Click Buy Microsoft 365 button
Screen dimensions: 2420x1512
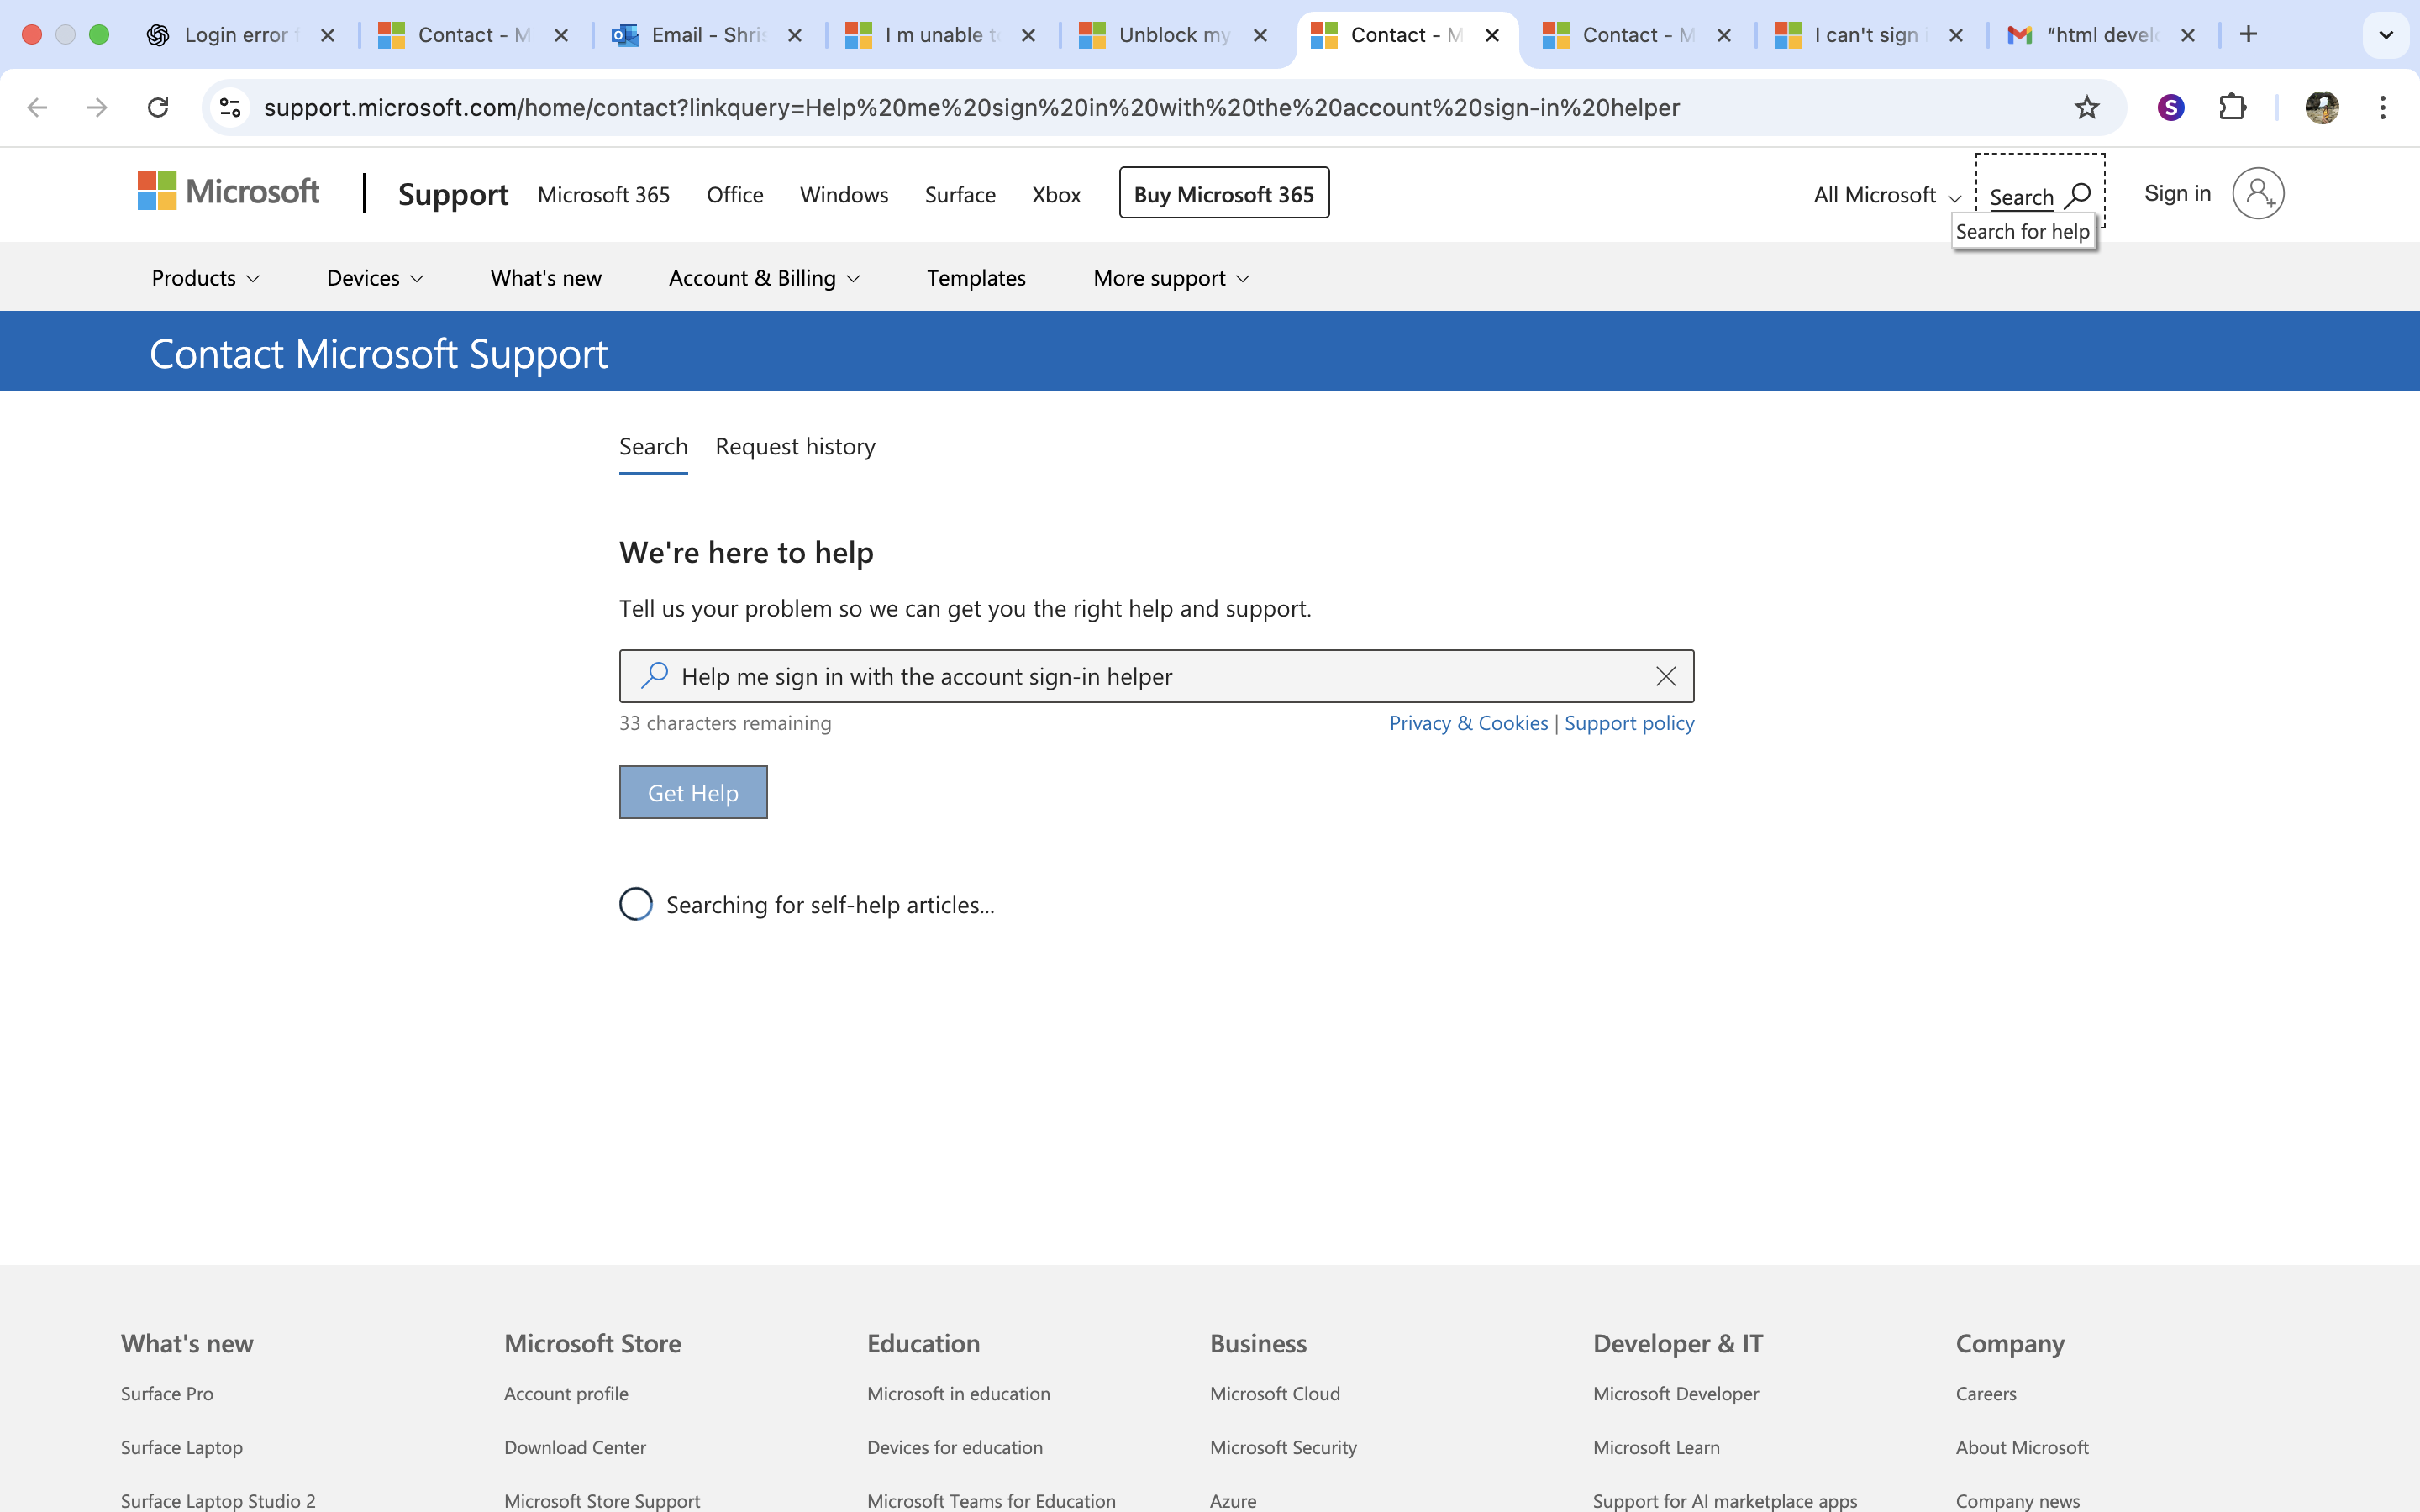point(1224,193)
